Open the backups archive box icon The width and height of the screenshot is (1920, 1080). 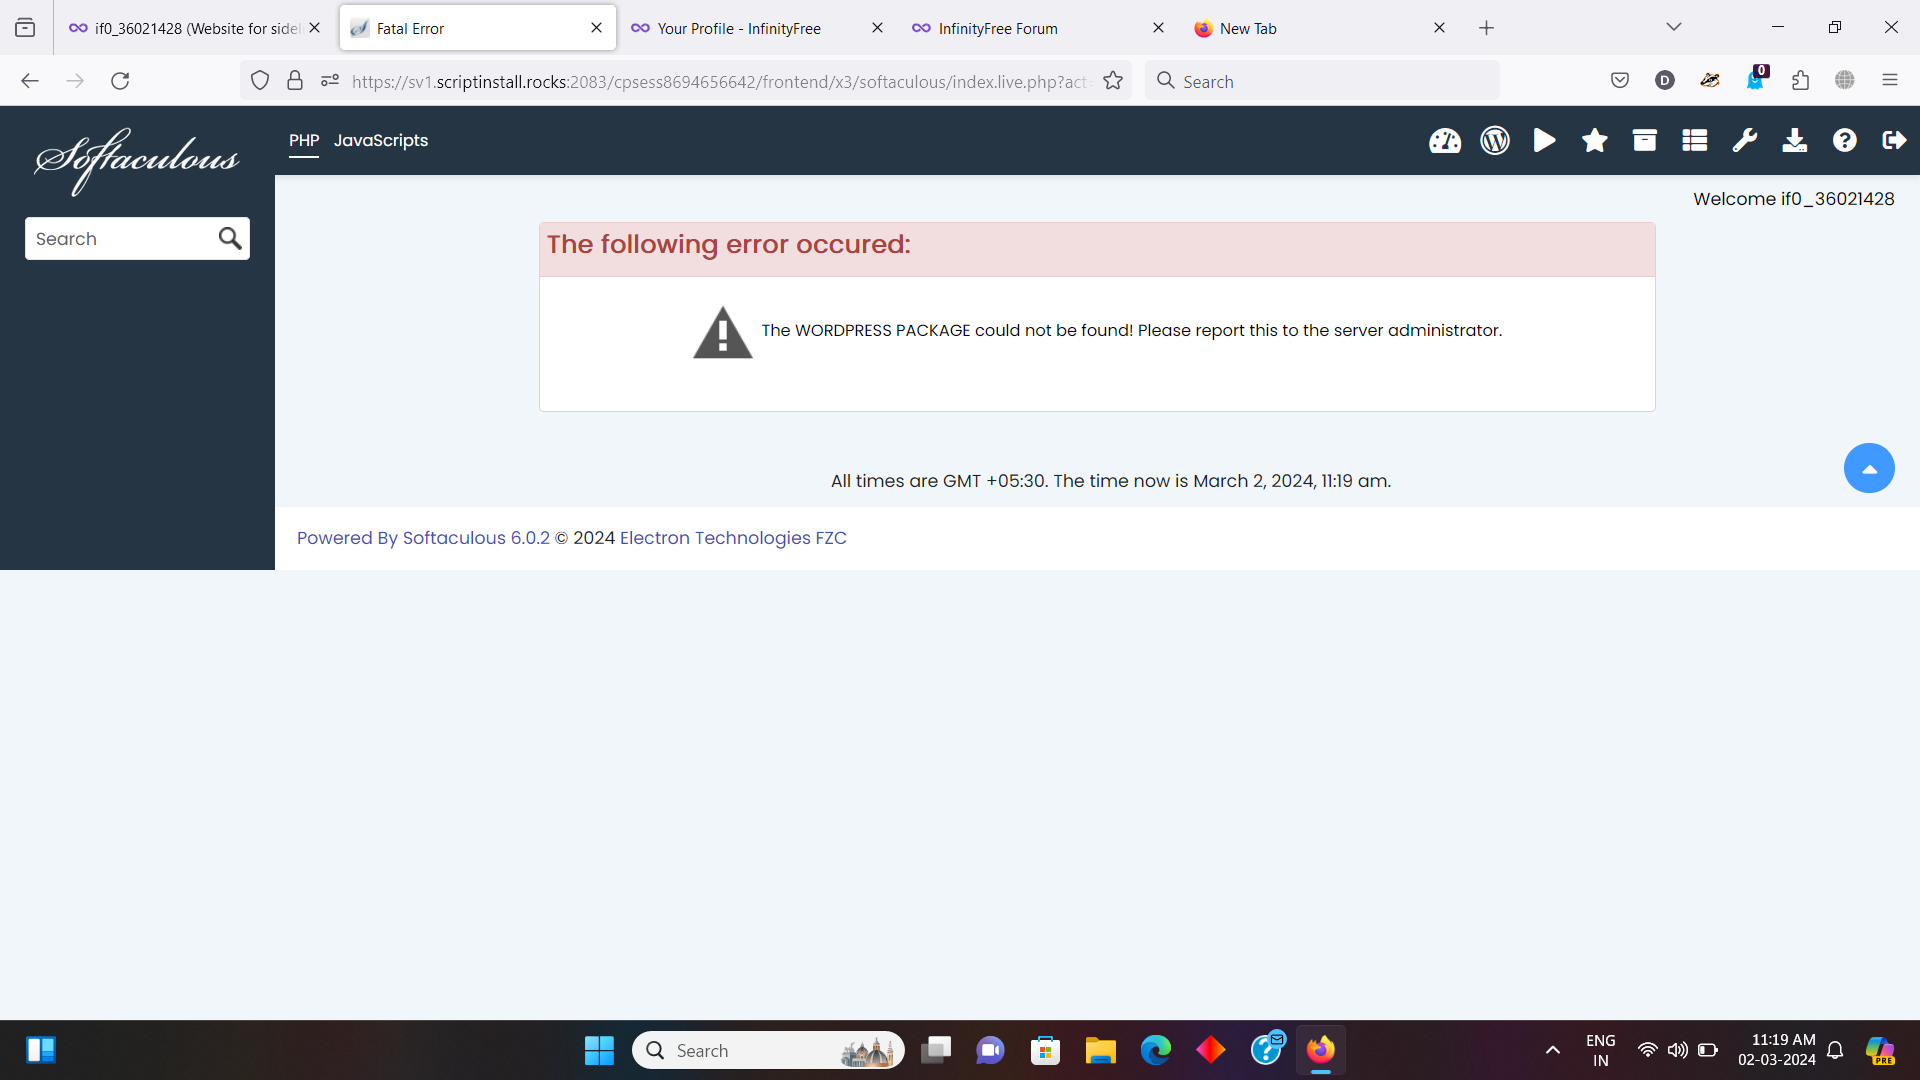tap(1645, 141)
